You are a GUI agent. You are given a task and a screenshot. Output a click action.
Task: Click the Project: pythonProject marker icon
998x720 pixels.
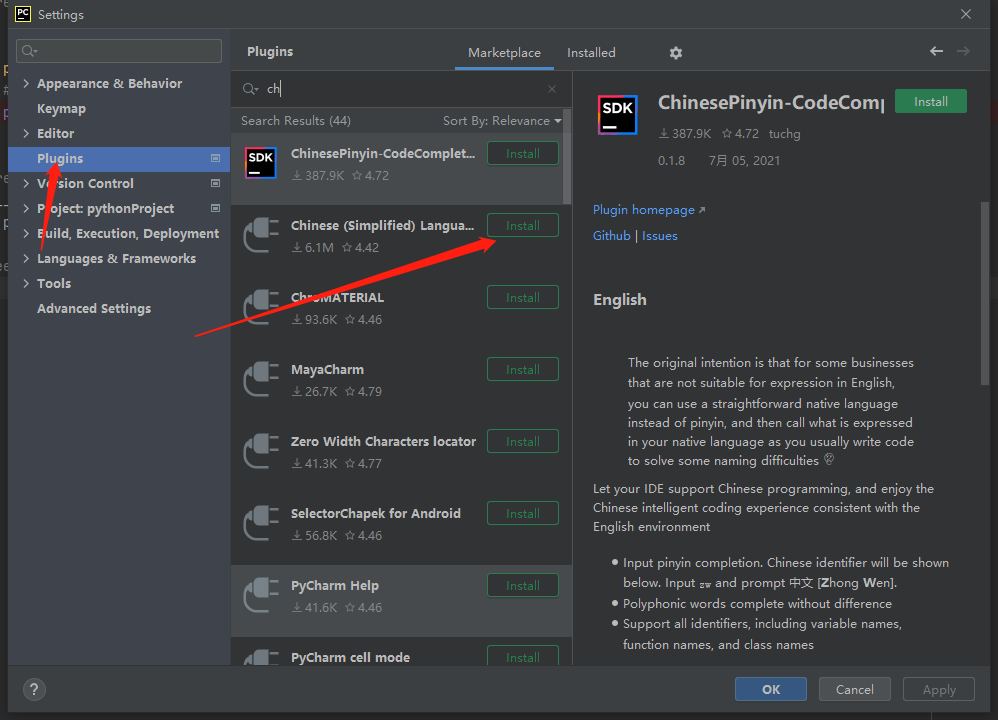[215, 208]
